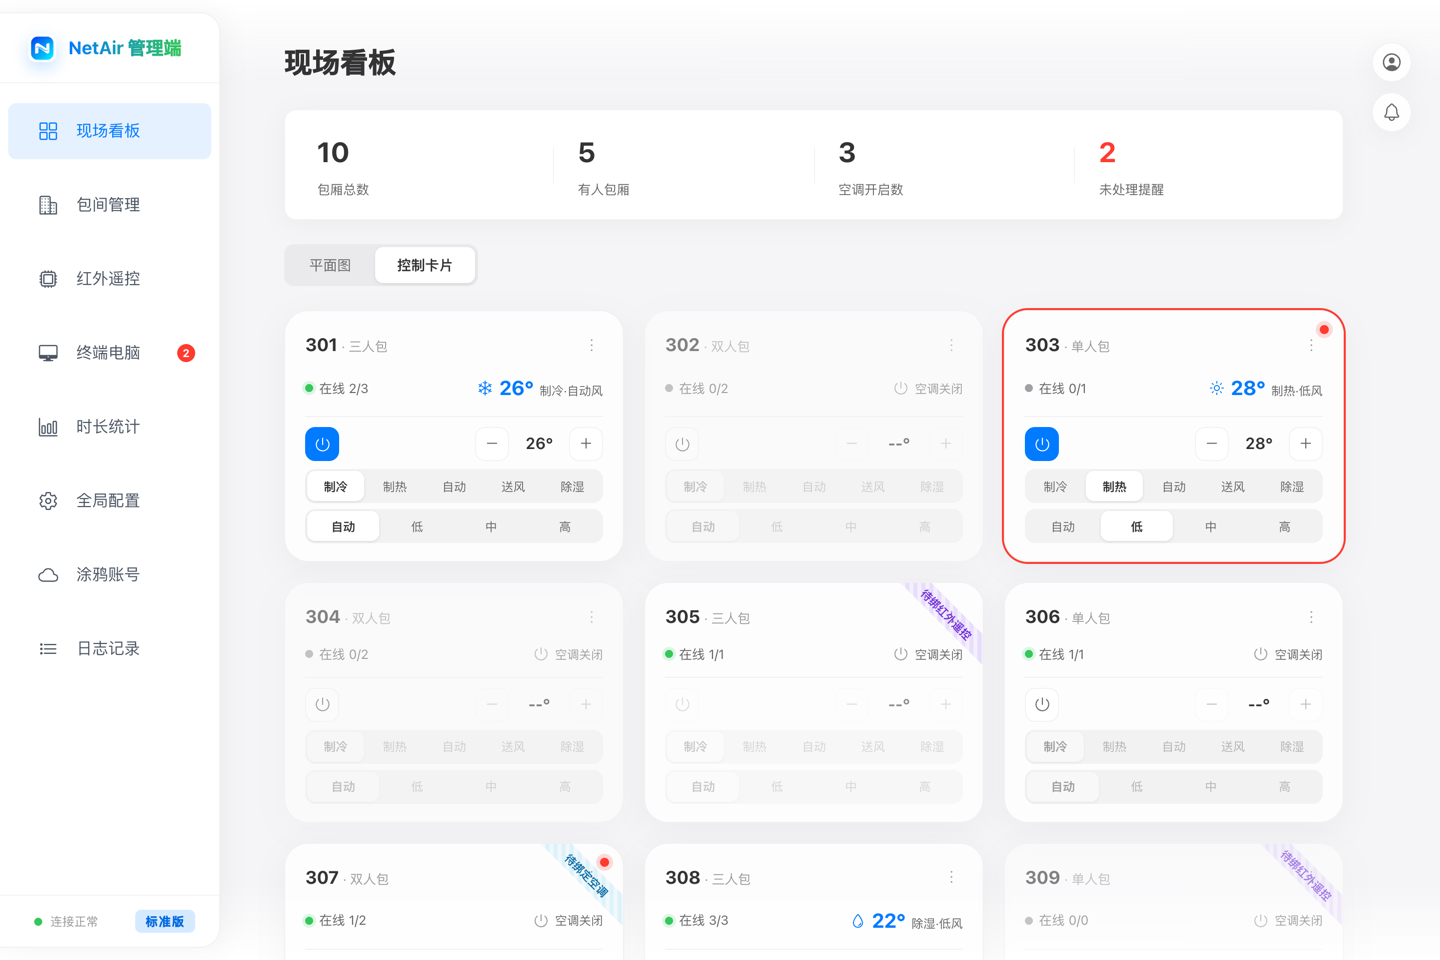Open 红外遥控 in sidebar

pos(110,279)
